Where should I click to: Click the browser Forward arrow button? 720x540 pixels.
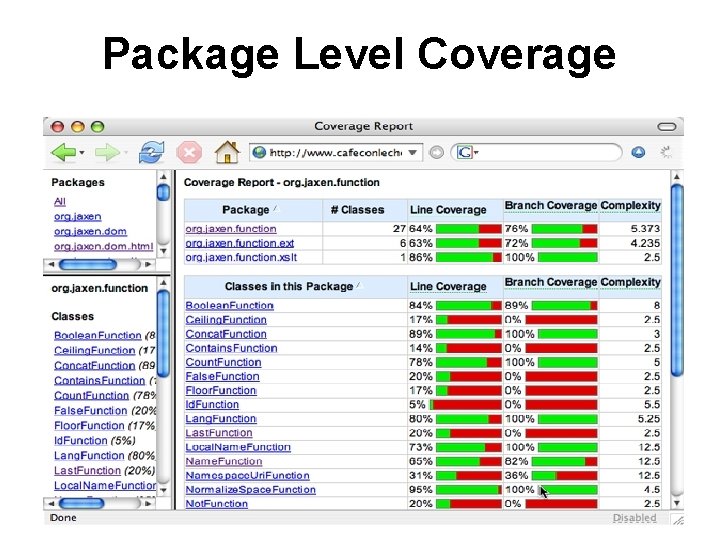107,152
